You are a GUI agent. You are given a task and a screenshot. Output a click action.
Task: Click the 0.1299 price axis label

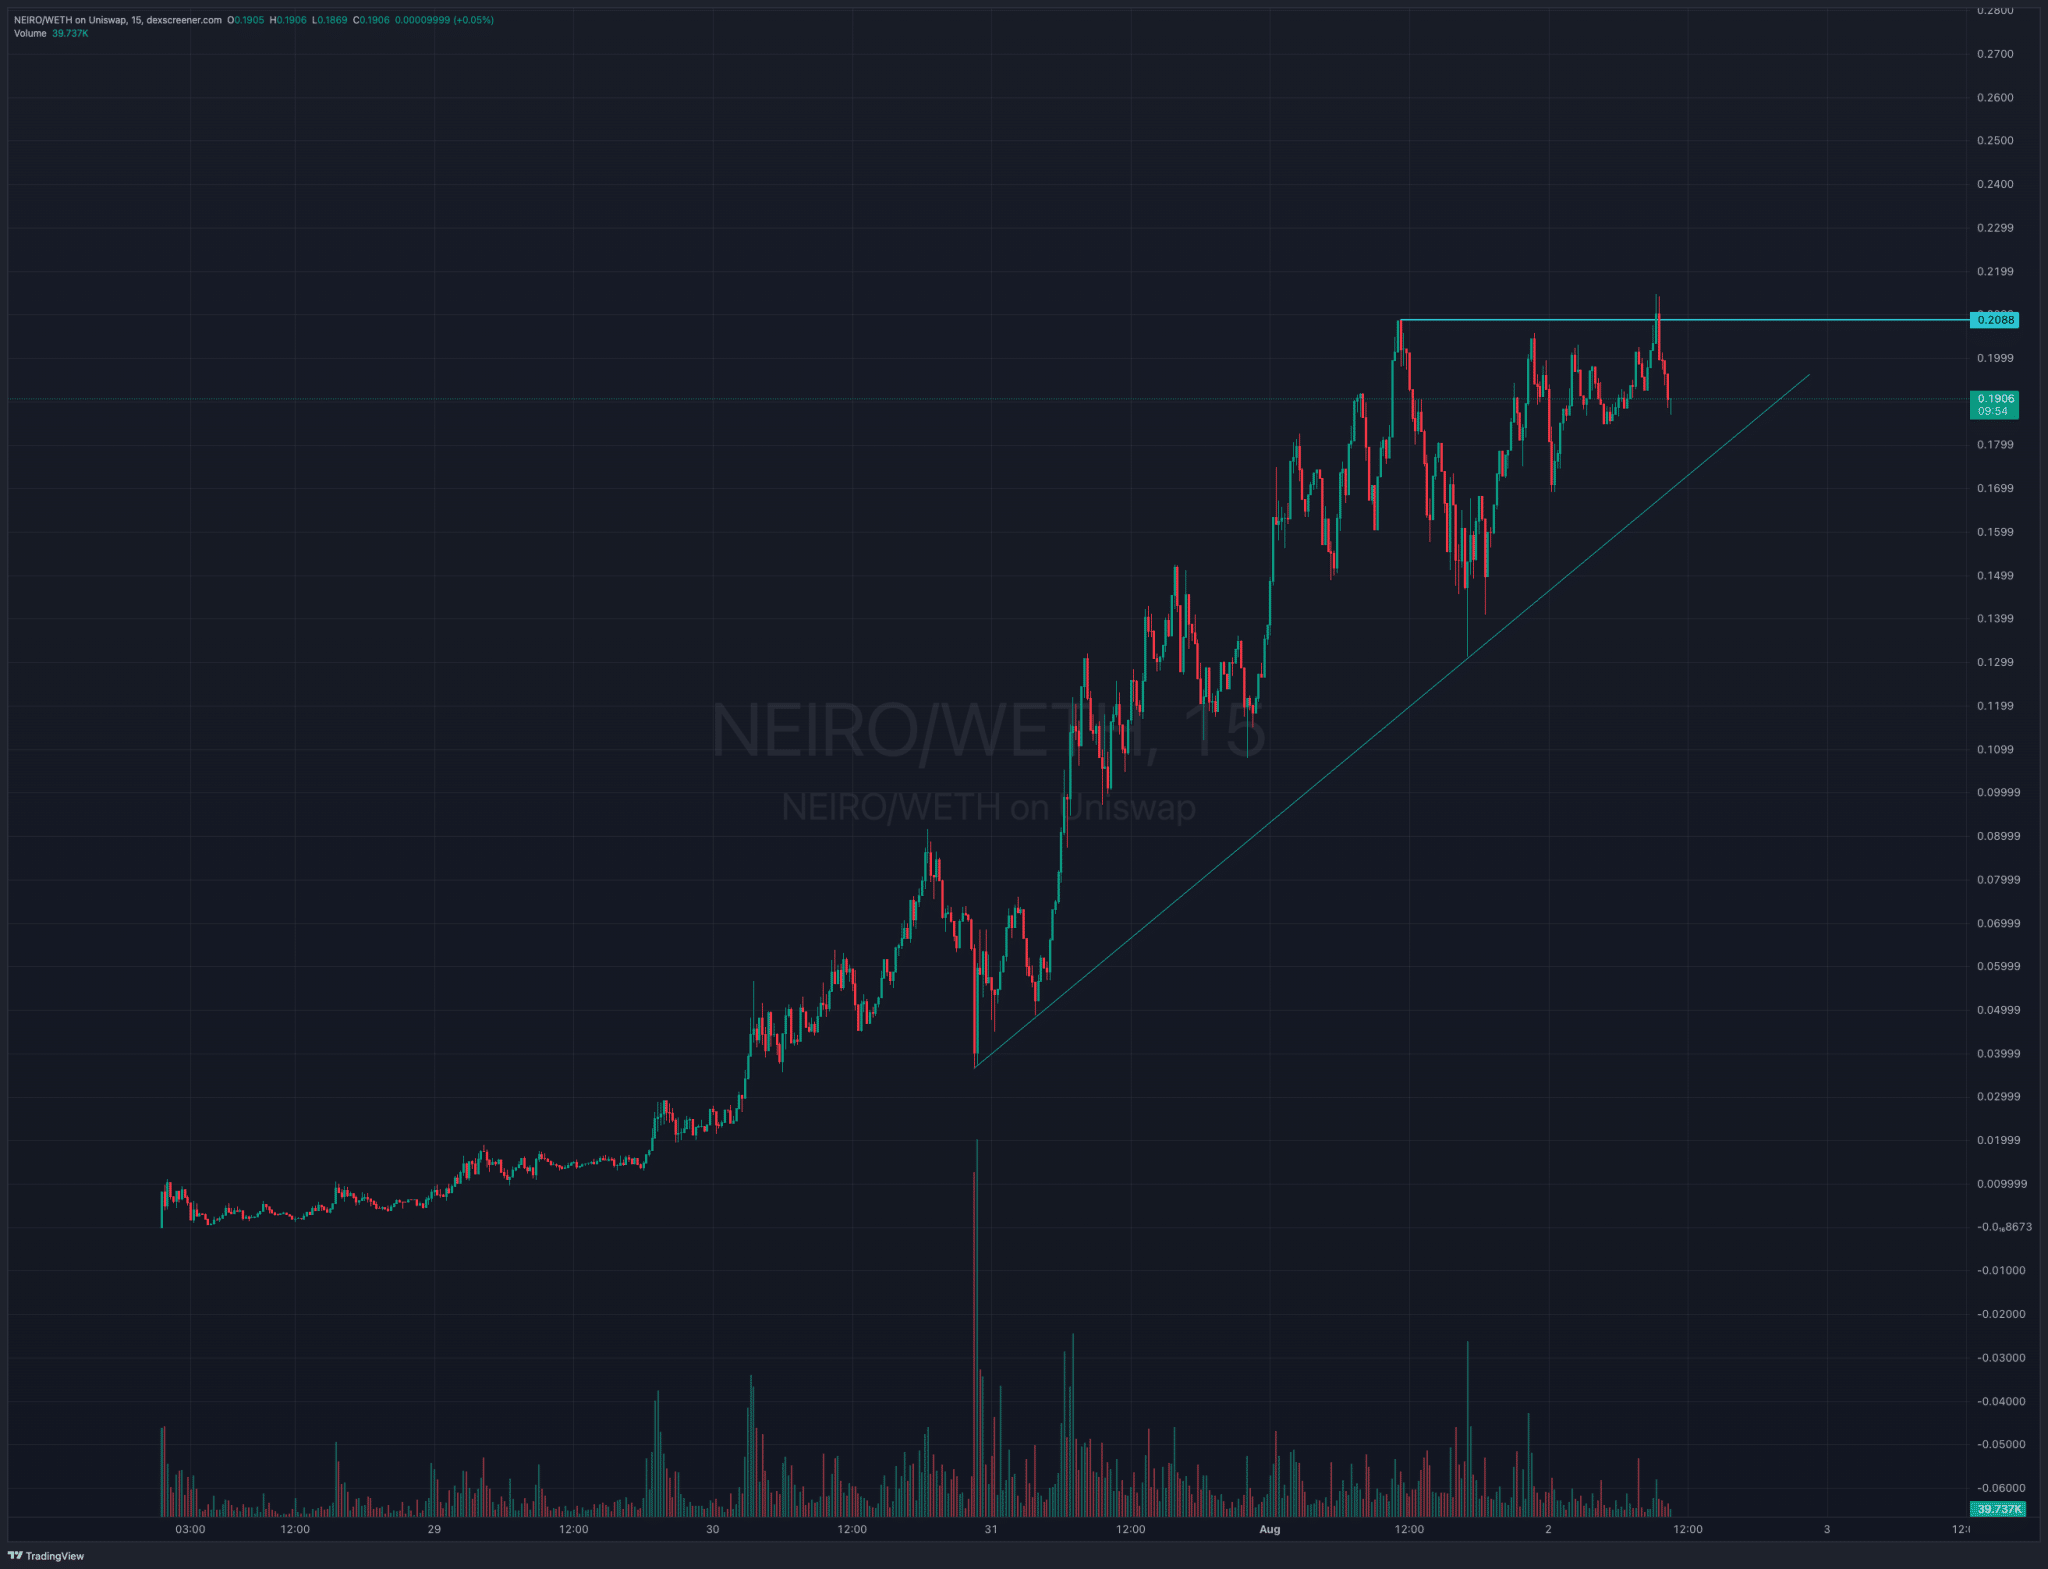click(1995, 662)
